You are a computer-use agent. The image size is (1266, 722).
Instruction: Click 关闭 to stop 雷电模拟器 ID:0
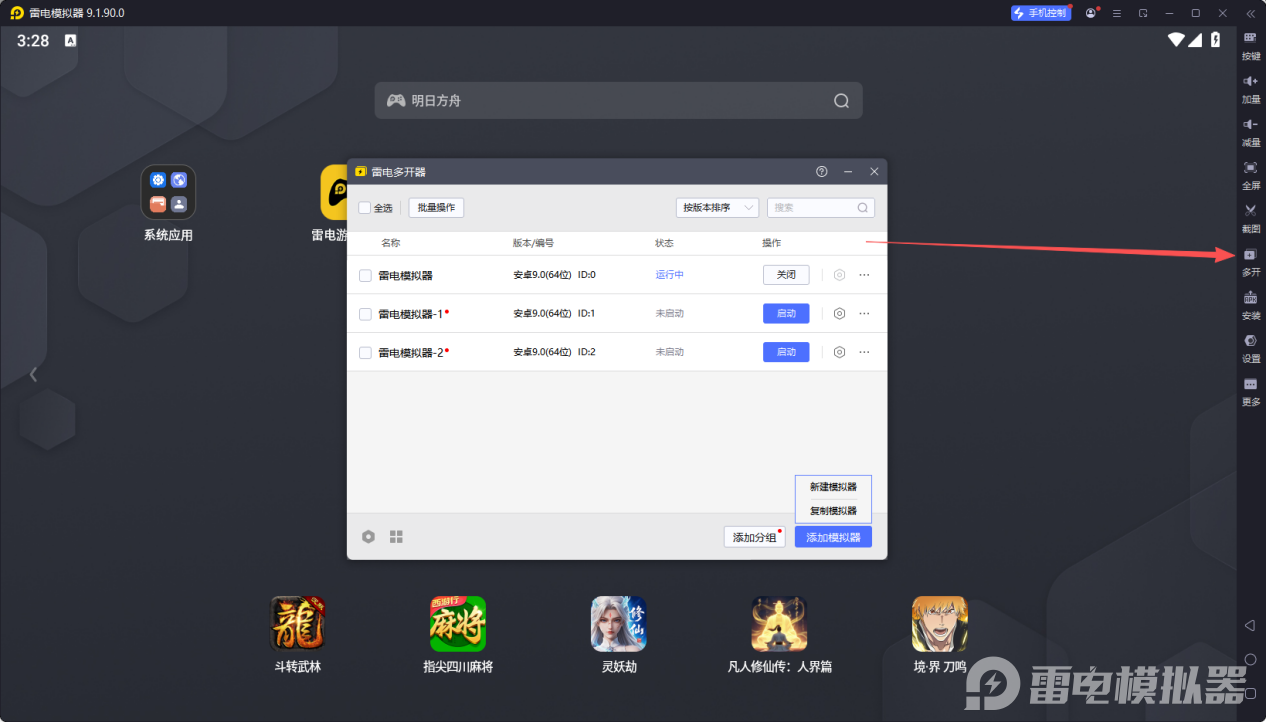(x=786, y=275)
